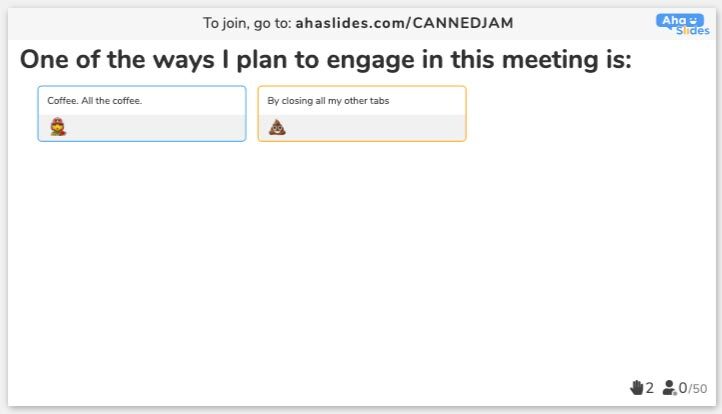This screenshot has height=414, width=722.
Task: Click the word Slides in the logo
Action: 693,31
